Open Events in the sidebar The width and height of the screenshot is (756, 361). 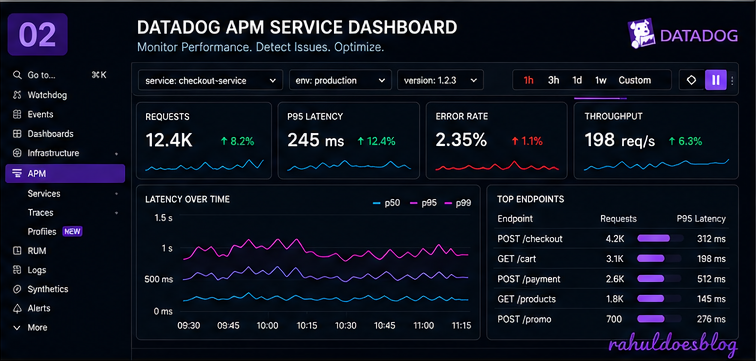pyautogui.click(x=40, y=114)
